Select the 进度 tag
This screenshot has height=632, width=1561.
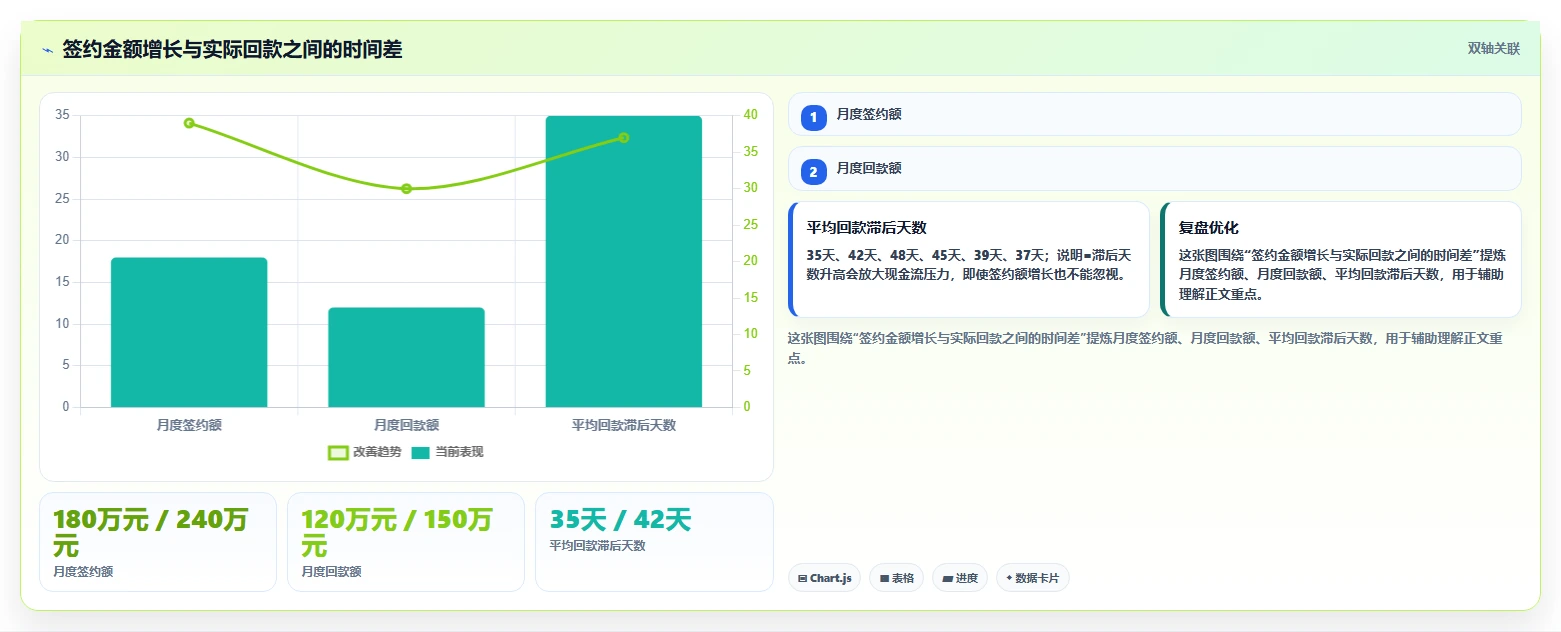960,578
